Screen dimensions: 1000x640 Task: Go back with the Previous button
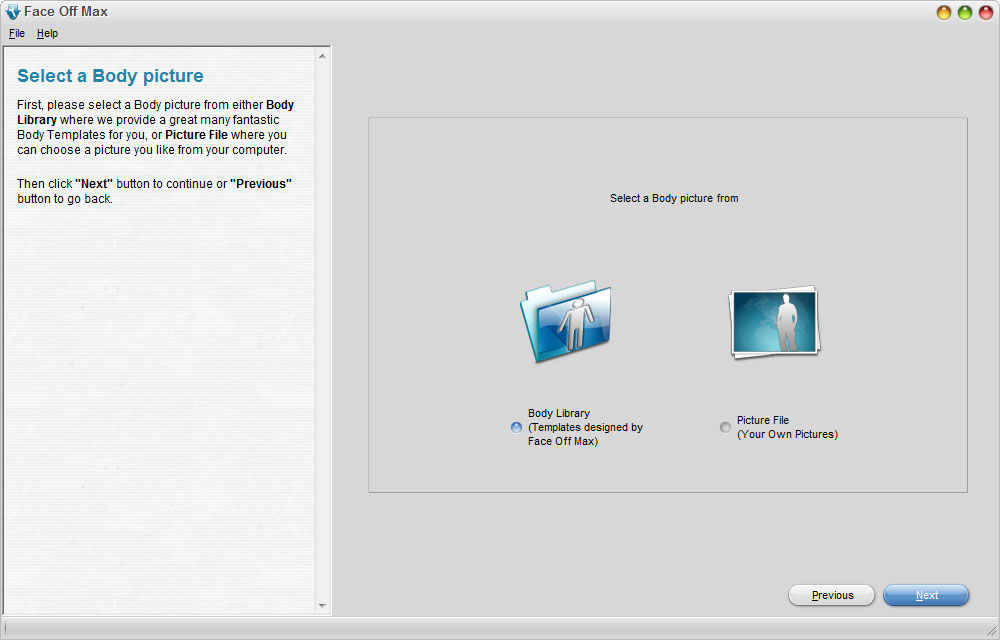(832, 595)
